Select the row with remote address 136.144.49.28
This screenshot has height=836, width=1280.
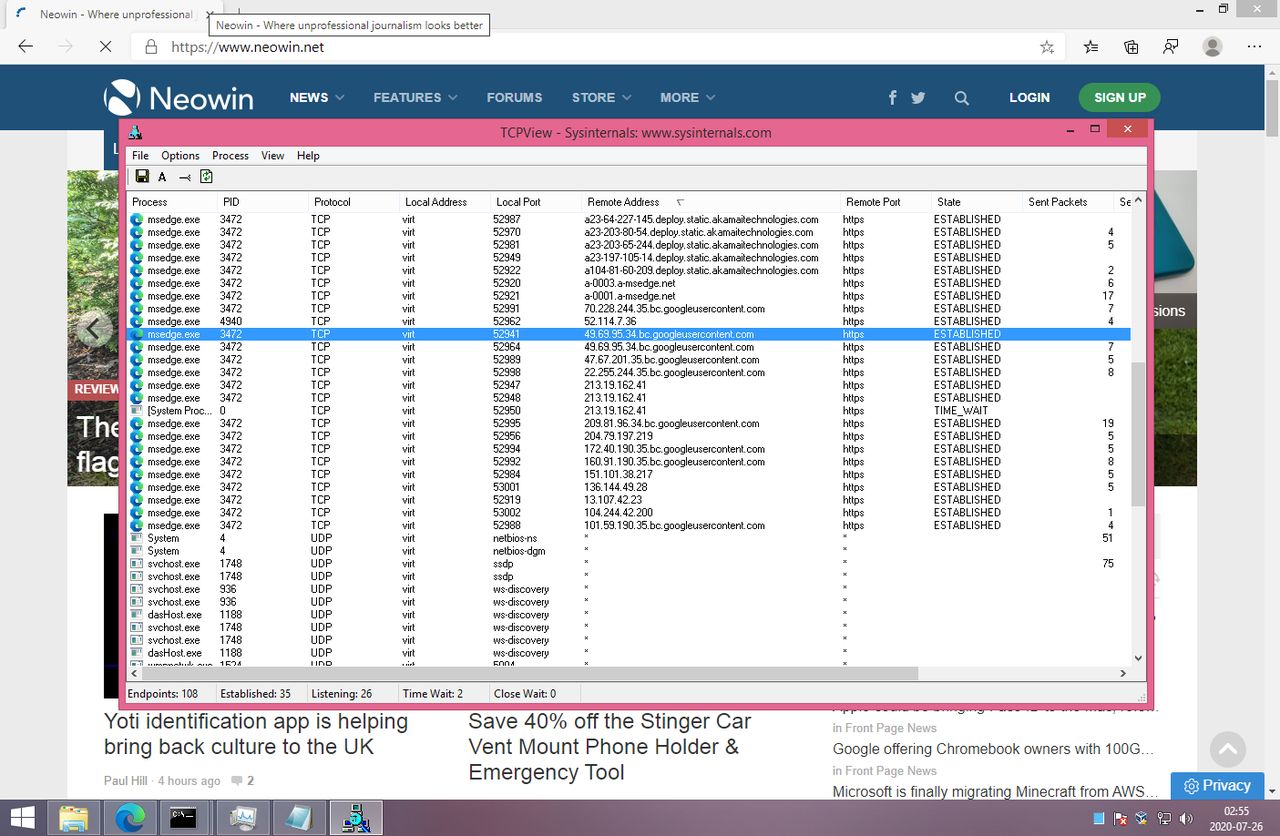[629, 487]
